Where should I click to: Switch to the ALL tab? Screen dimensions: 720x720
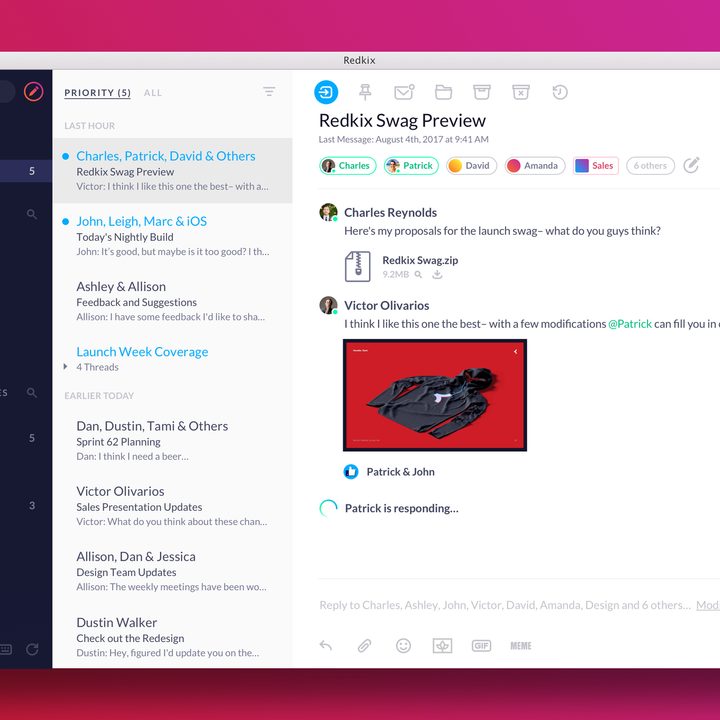(x=152, y=93)
